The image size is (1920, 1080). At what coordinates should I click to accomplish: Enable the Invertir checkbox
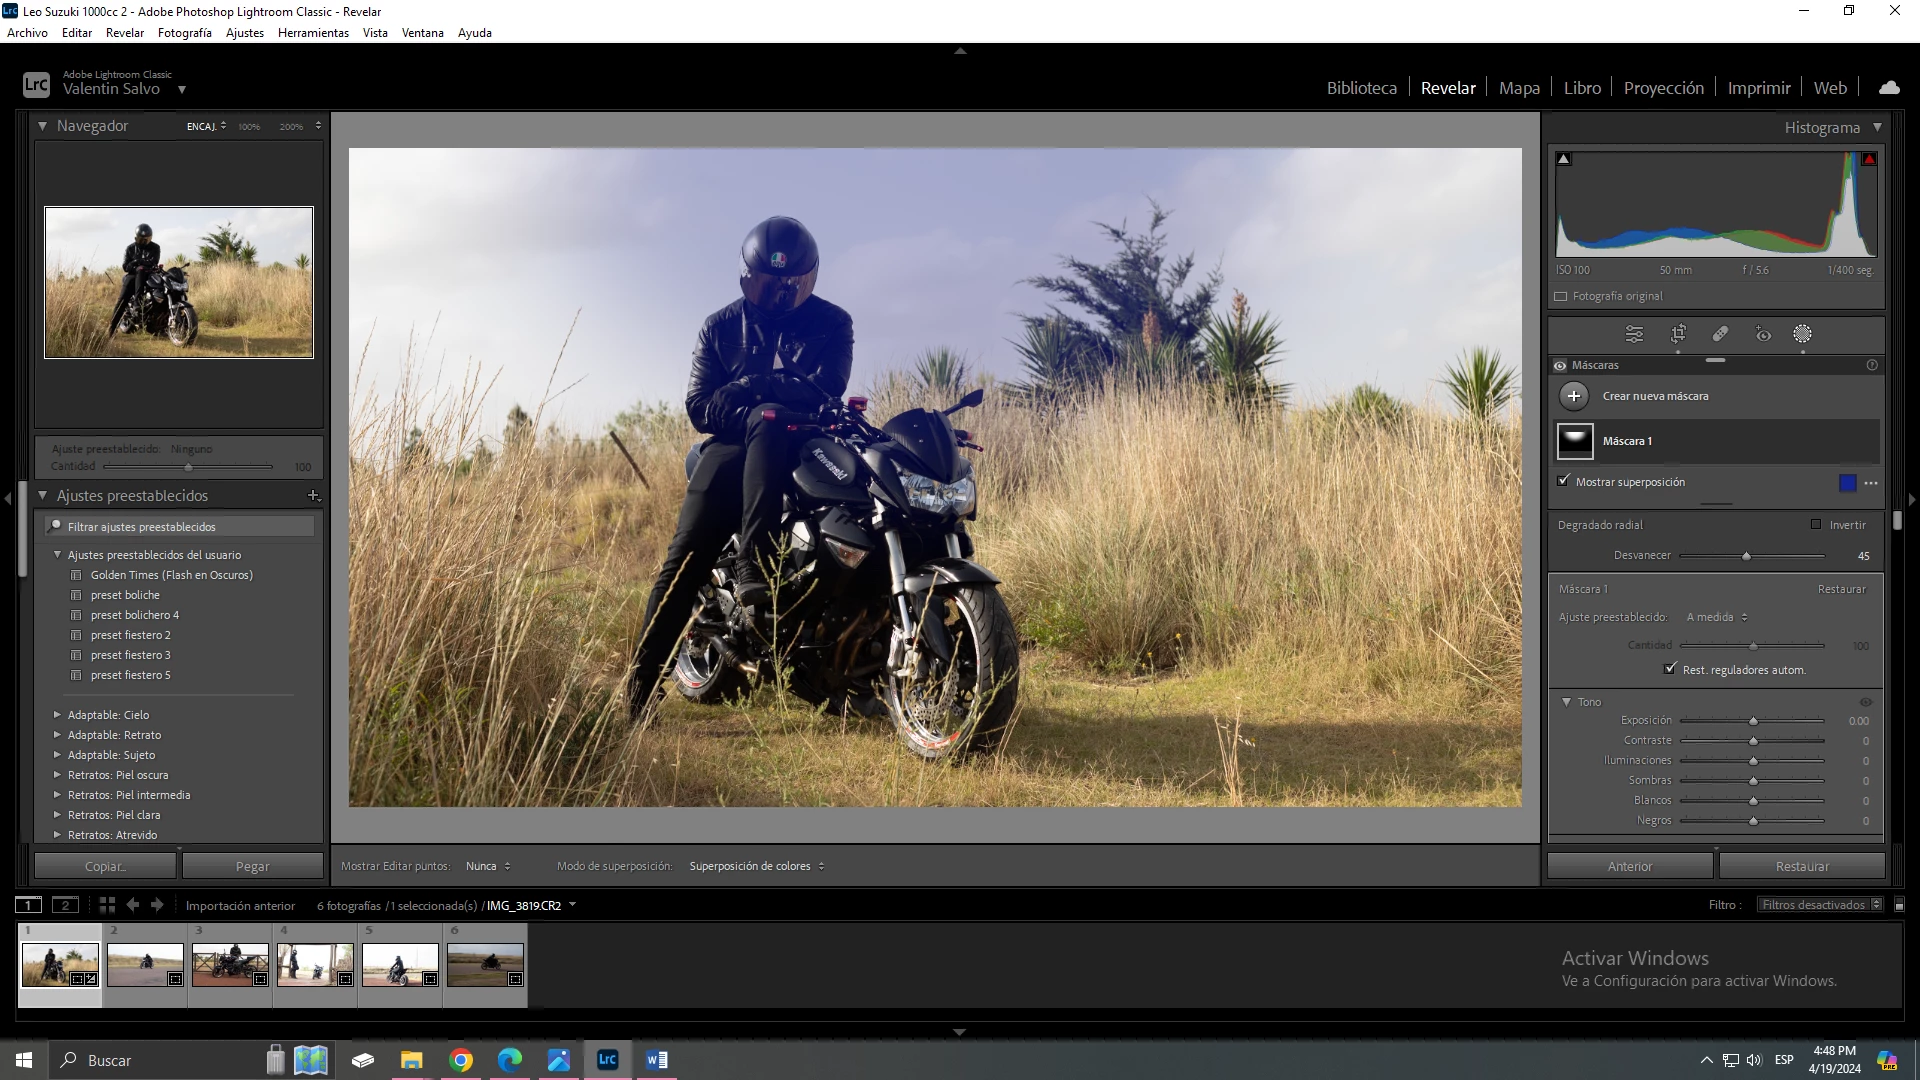click(x=1816, y=524)
